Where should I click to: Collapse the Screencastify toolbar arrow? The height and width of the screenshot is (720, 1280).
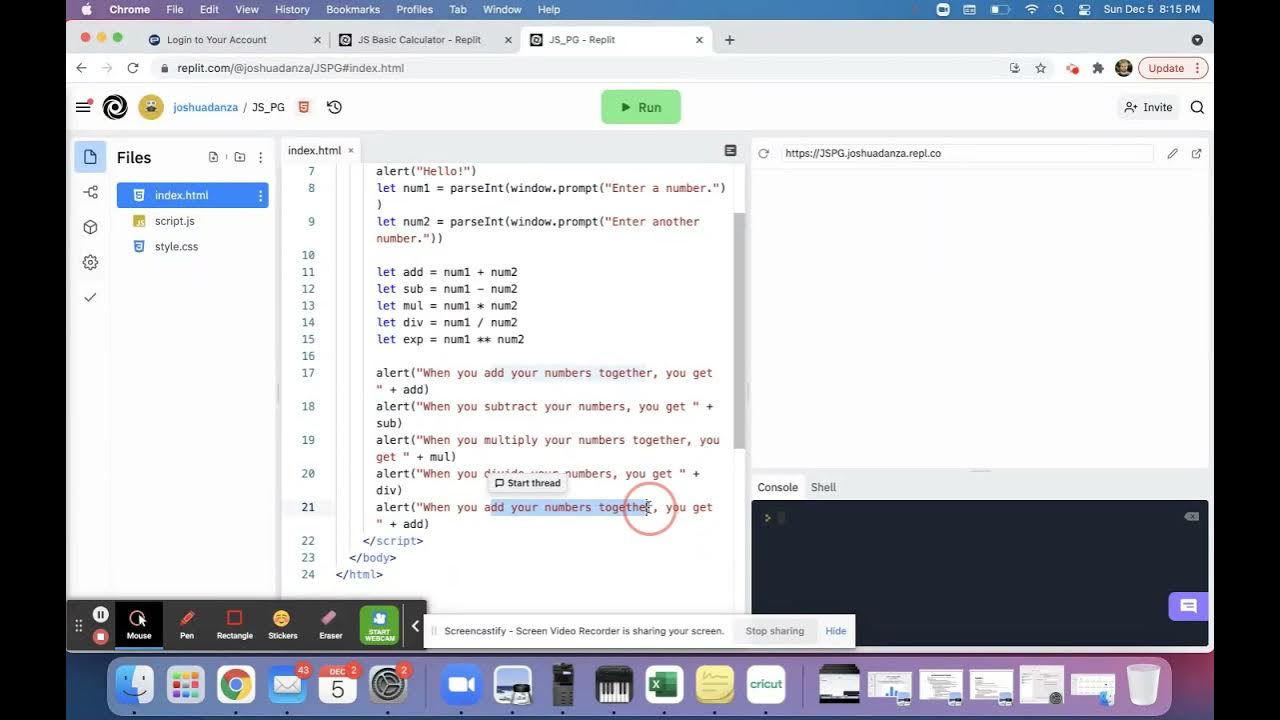click(x=415, y=626)
